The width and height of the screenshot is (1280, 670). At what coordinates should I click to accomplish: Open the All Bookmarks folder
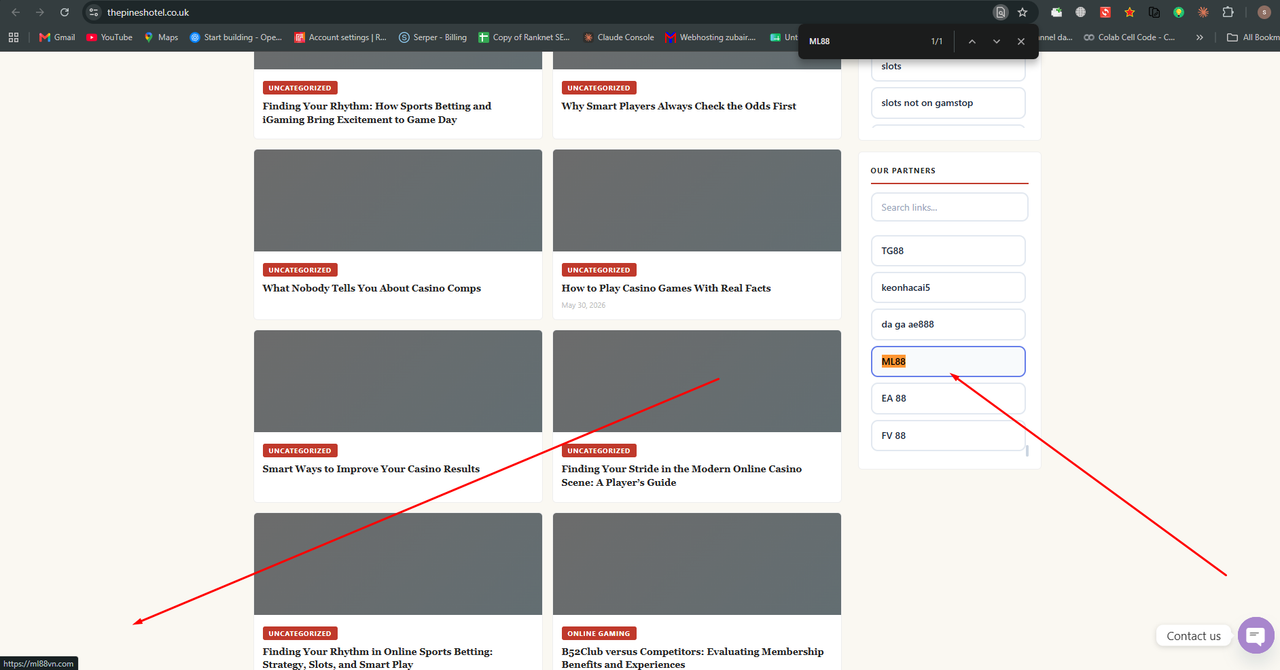click(x=1253, y=37)
